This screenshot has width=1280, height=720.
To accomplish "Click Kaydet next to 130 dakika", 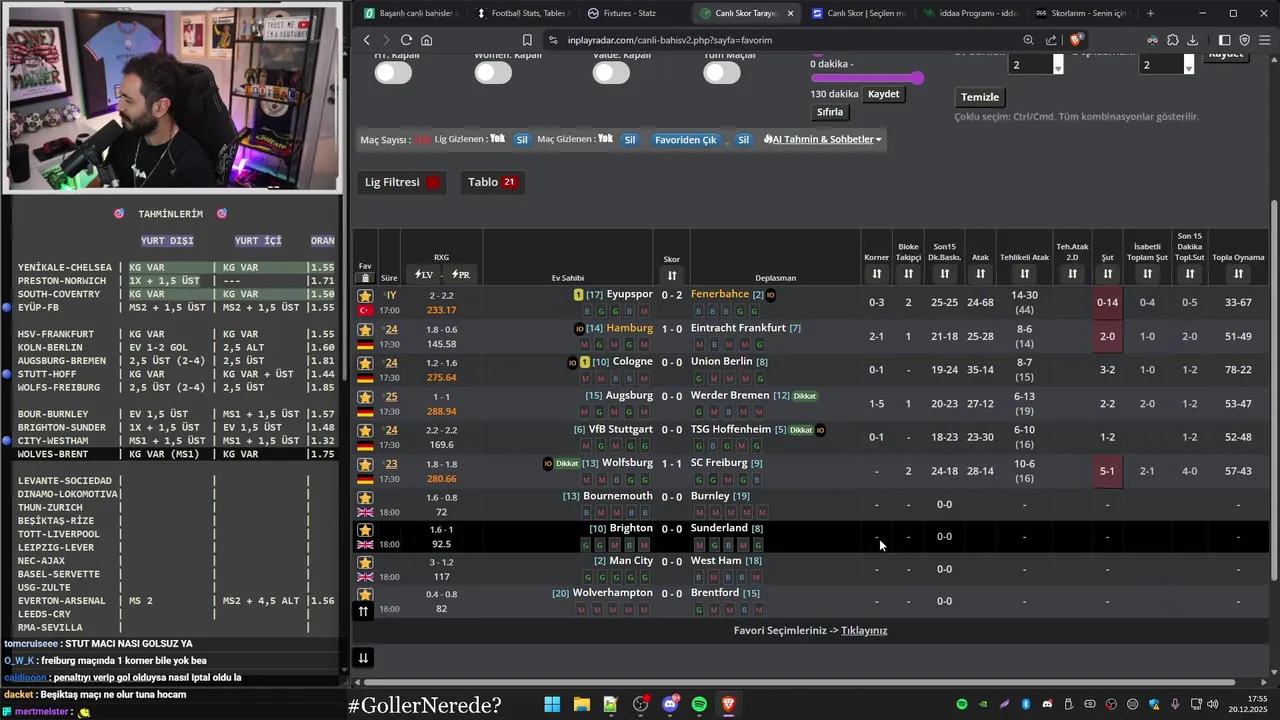I will (x=883, y=94).
